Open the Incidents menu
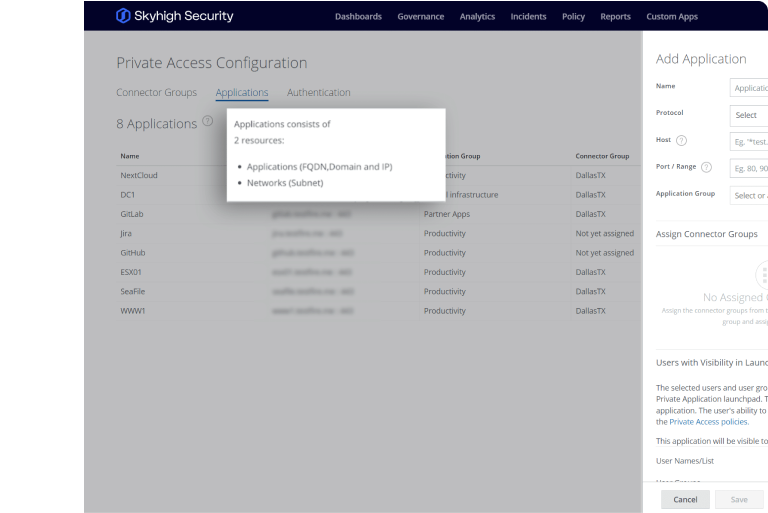768x513 pixels. [528, 17]
